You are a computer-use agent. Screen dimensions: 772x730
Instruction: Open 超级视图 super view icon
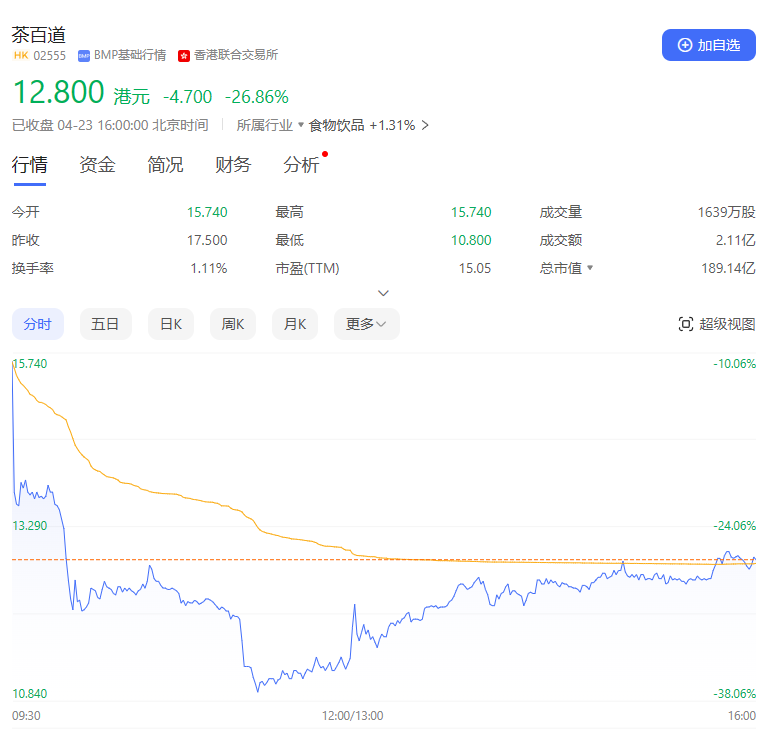[x=686, y=324]
